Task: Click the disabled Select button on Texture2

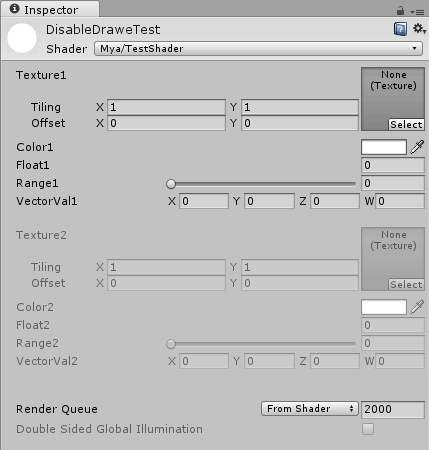Action: pos(406,284)
